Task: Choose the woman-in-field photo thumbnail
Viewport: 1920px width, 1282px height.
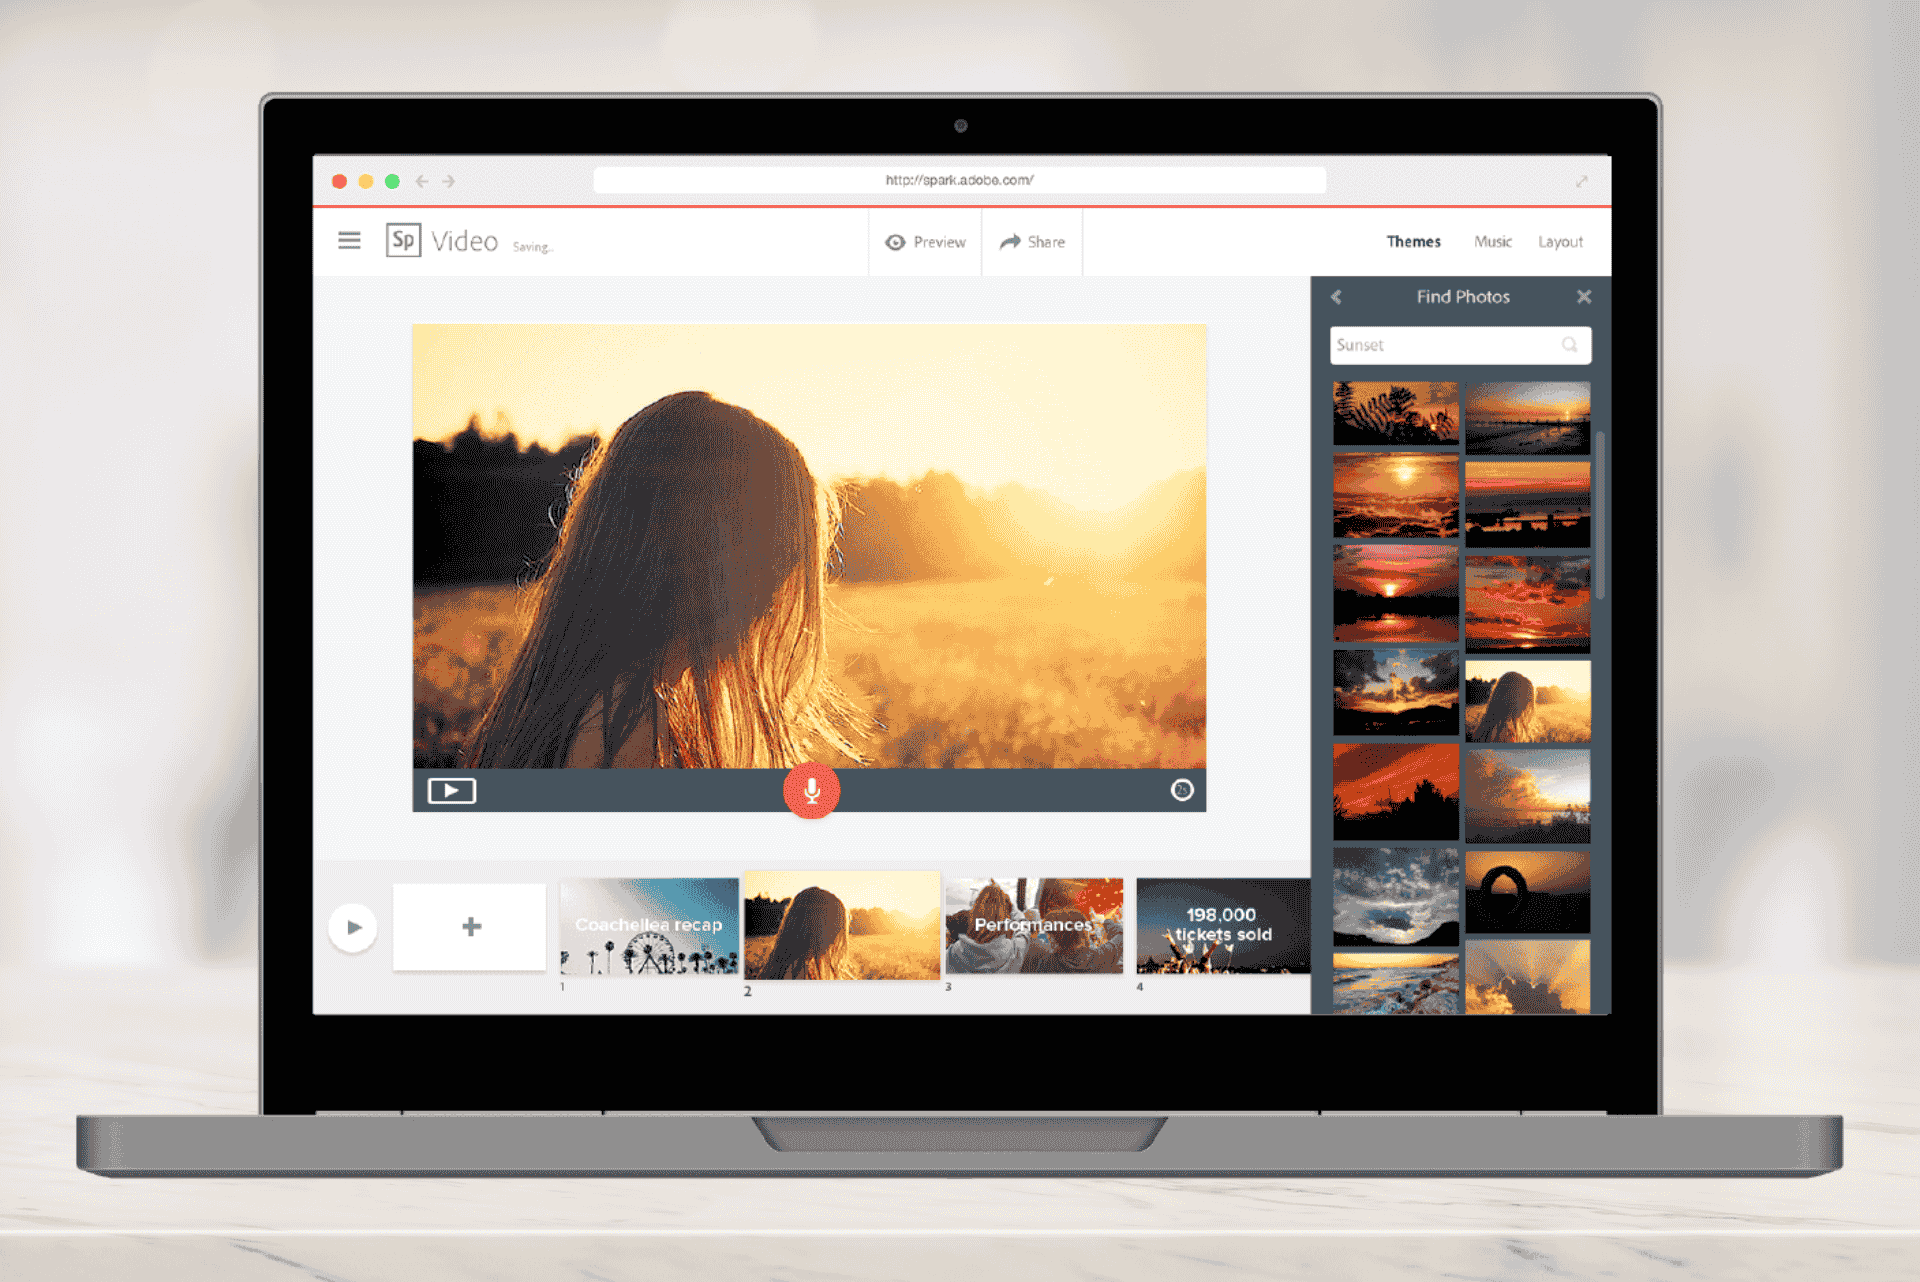Action: coord(1528,701)
